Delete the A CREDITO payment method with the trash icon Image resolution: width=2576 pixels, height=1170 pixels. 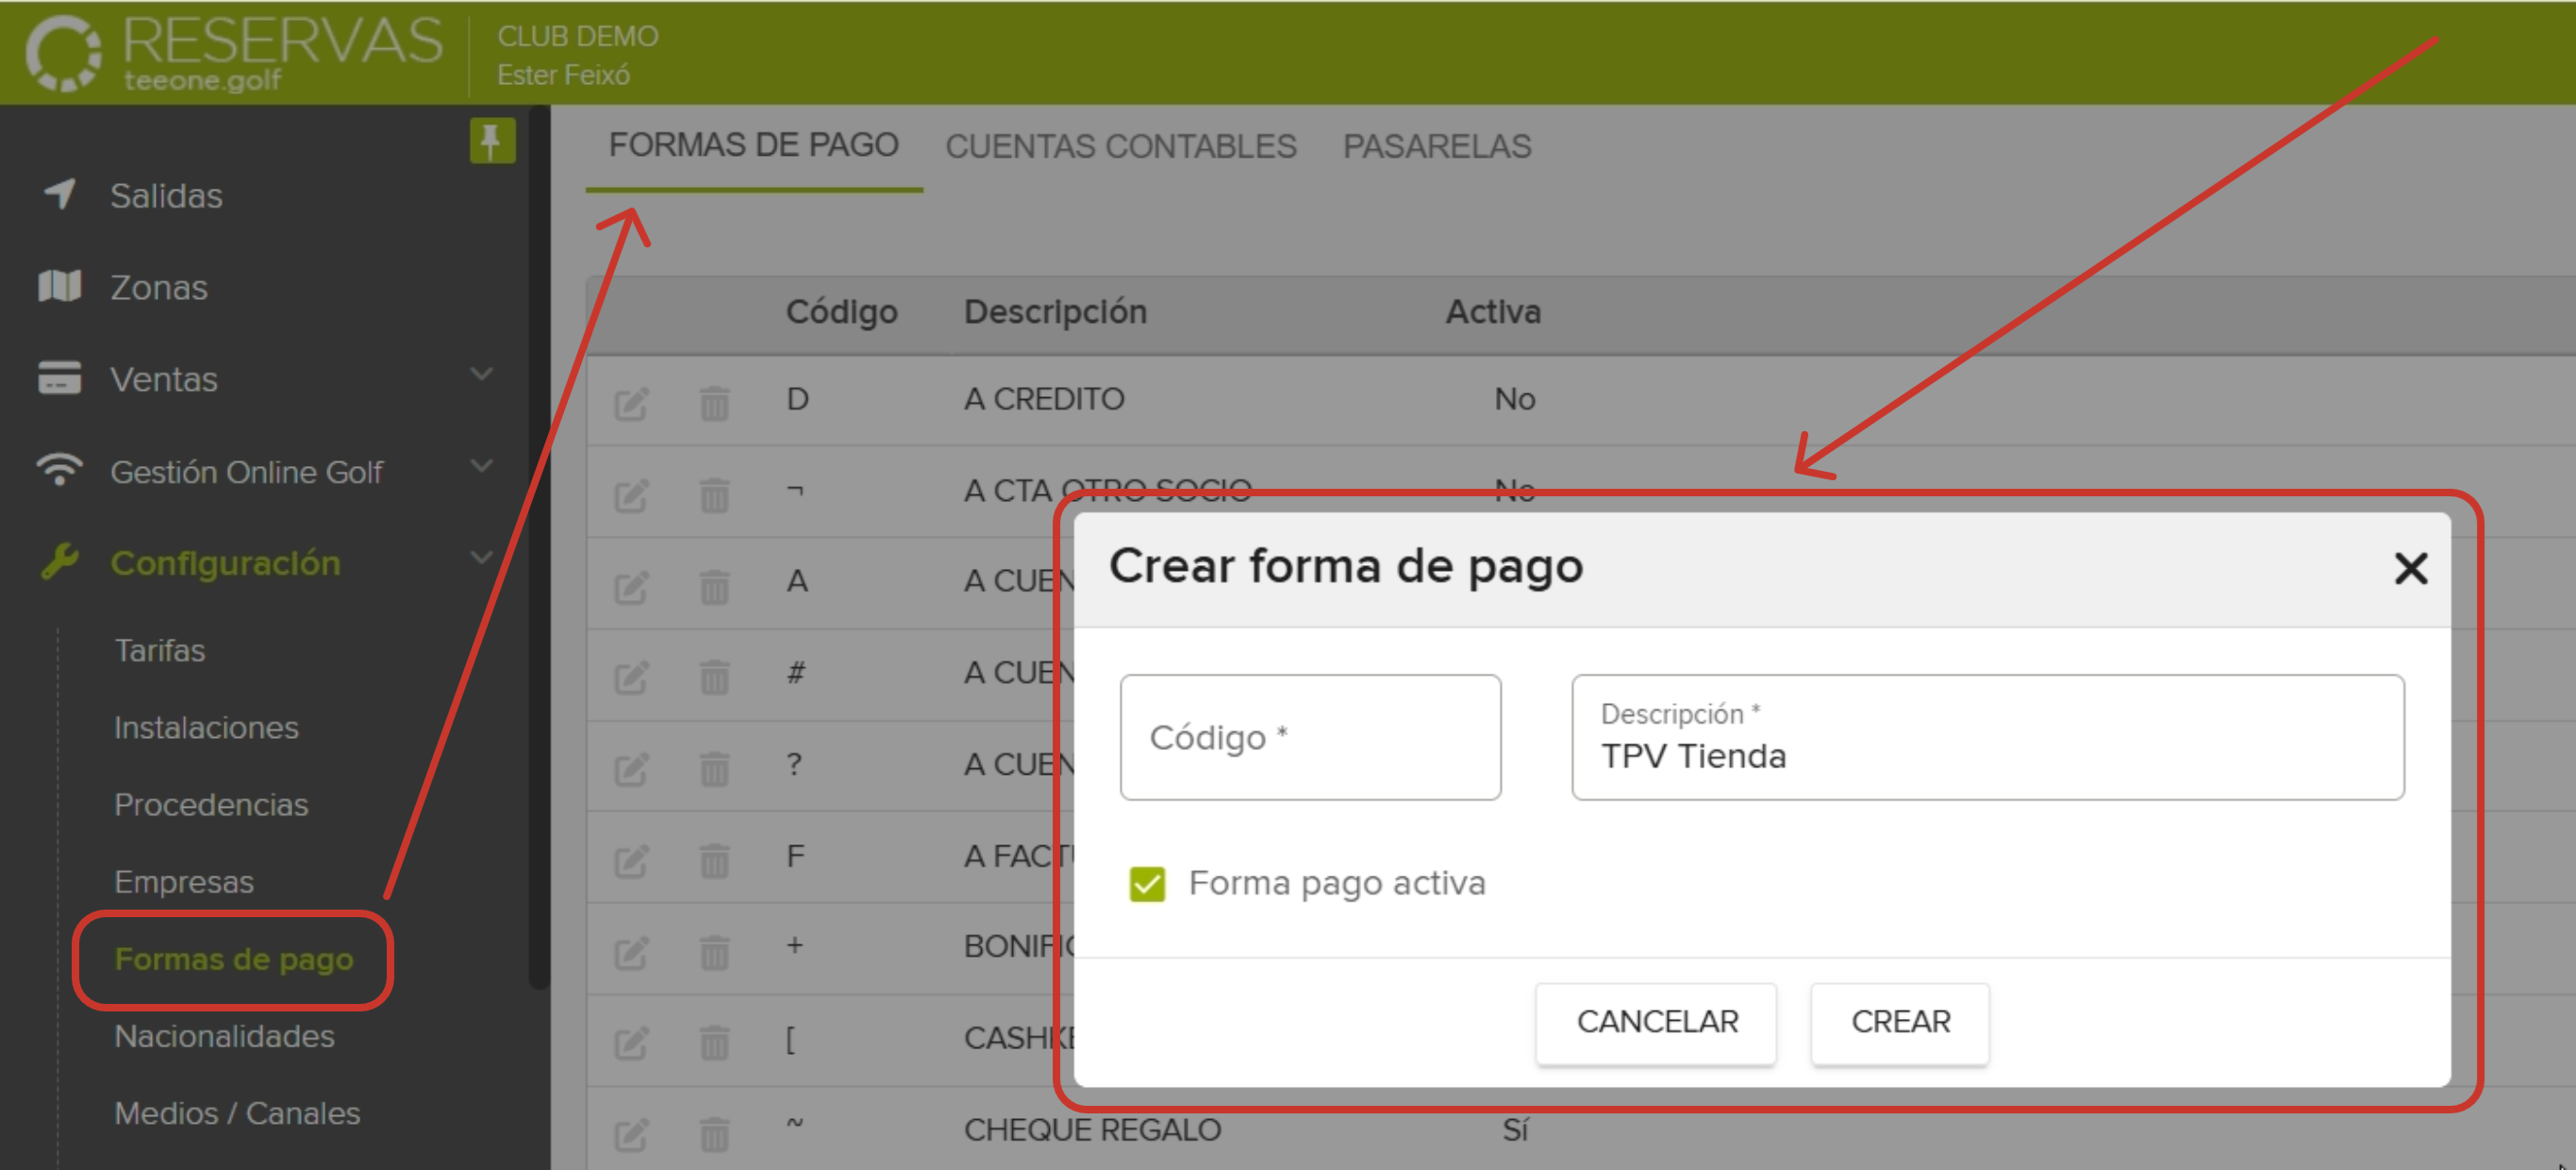(714, 402)
